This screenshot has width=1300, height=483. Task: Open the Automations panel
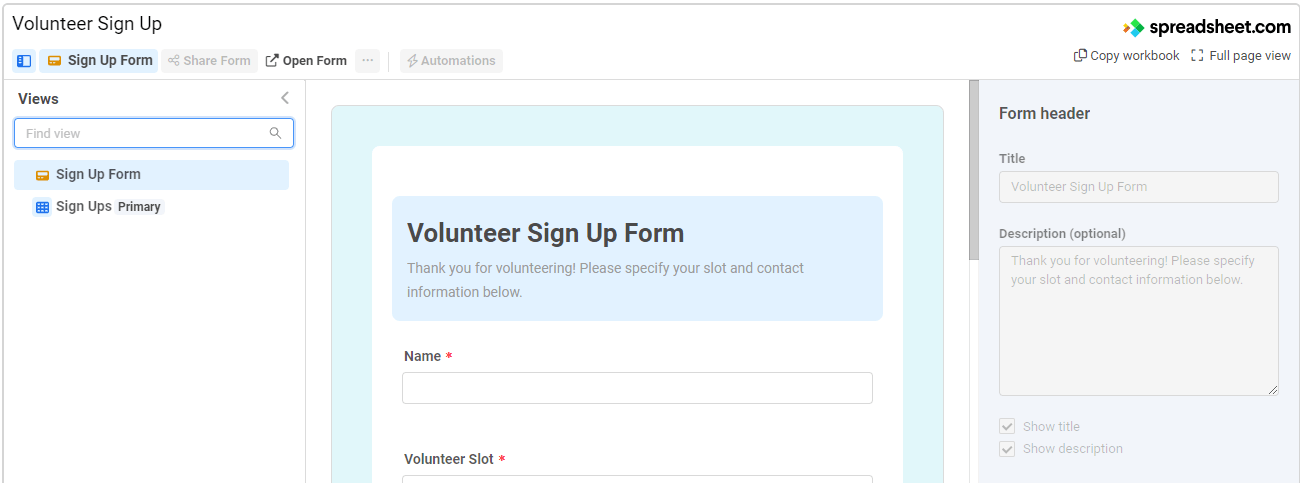click(451, 61)
